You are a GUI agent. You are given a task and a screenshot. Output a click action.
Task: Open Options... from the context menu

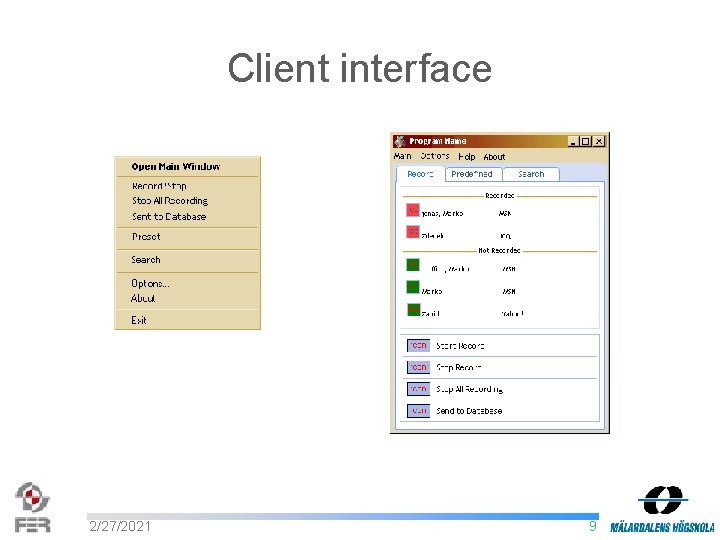click(x=150, y=283)
